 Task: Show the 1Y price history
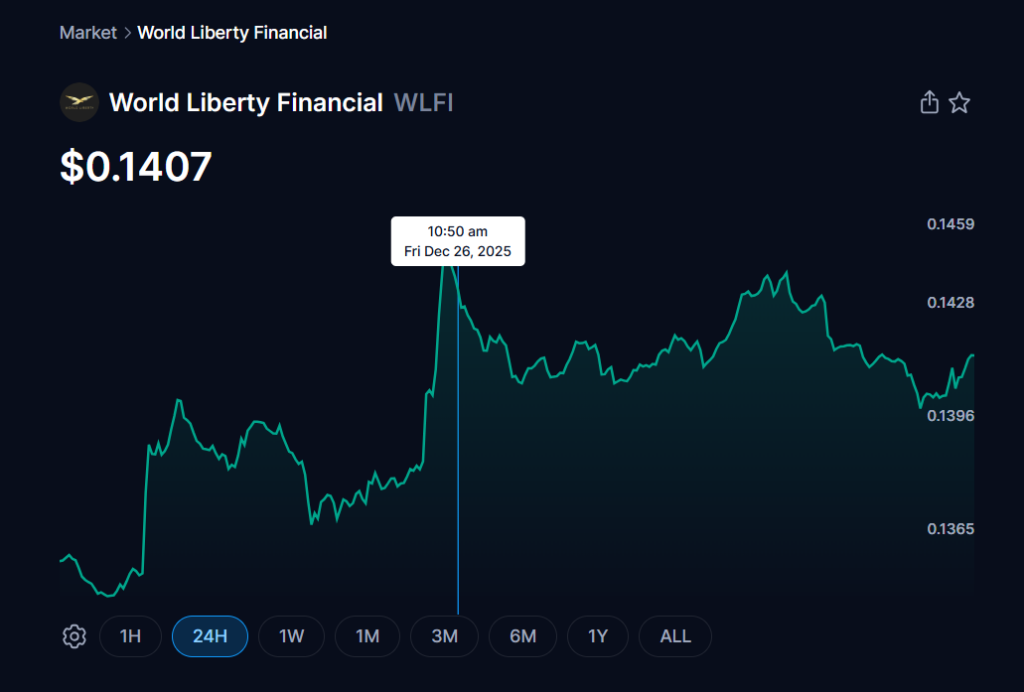[598, 636]
